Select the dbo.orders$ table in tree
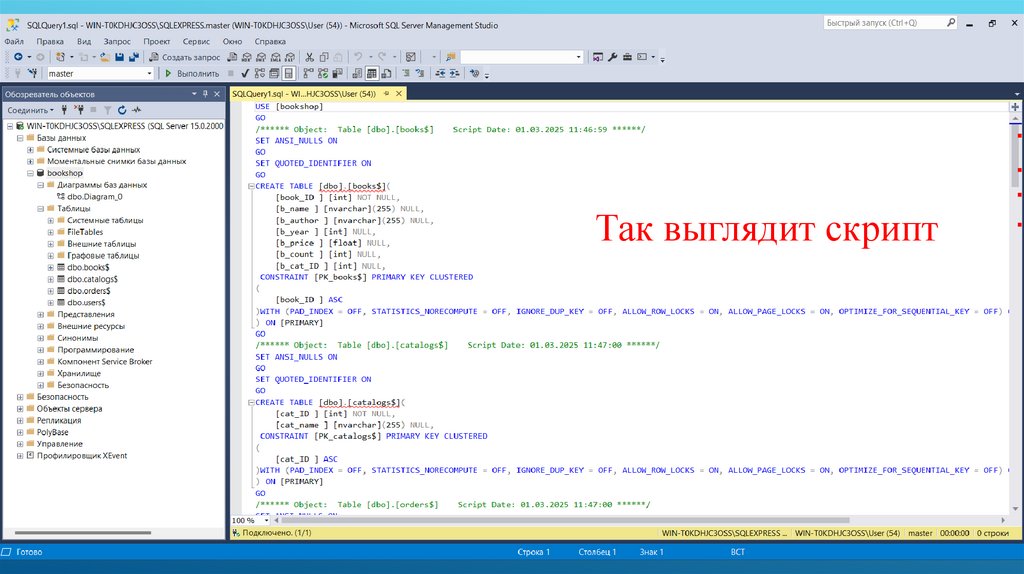1024x574 pixels. [x=88, y=291]
